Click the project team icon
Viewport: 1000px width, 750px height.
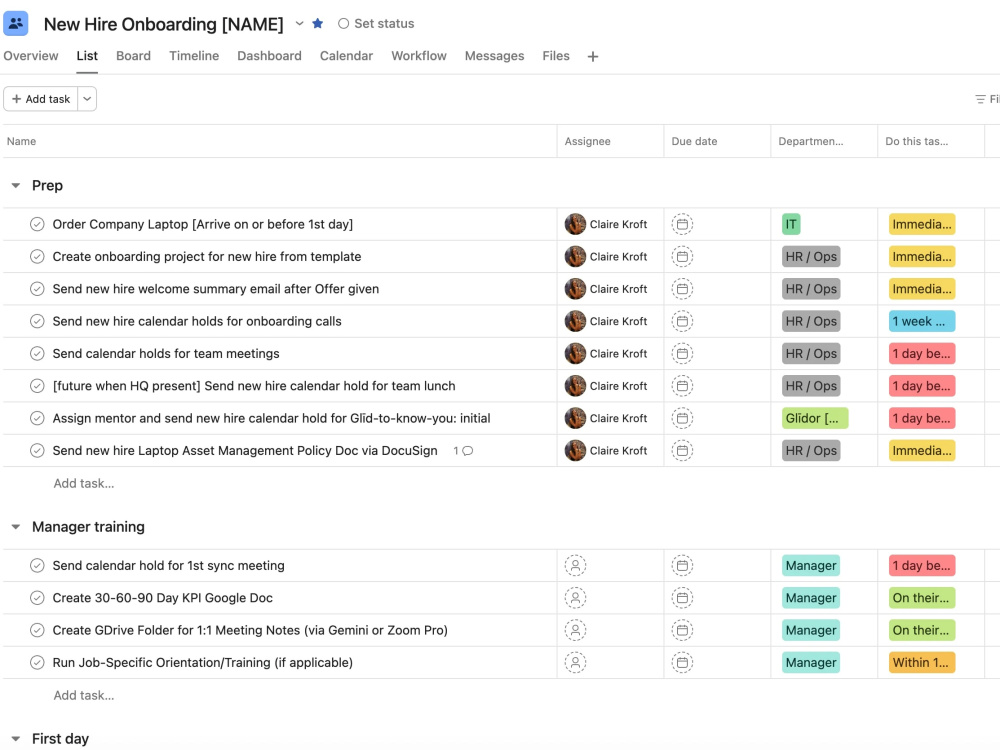point(15,24)
